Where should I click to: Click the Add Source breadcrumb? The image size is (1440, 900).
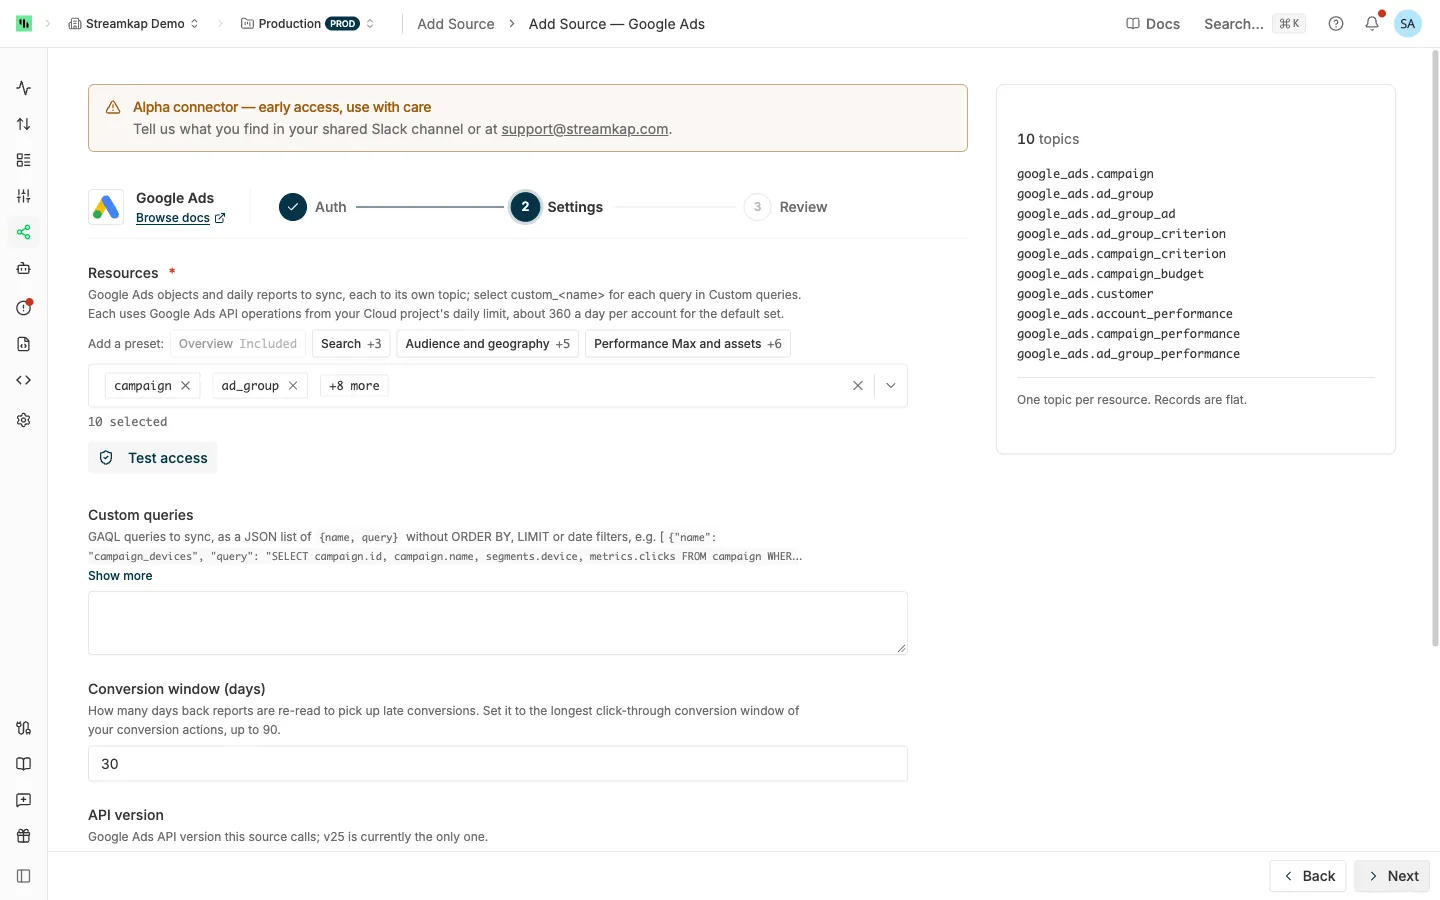point(456,24)
